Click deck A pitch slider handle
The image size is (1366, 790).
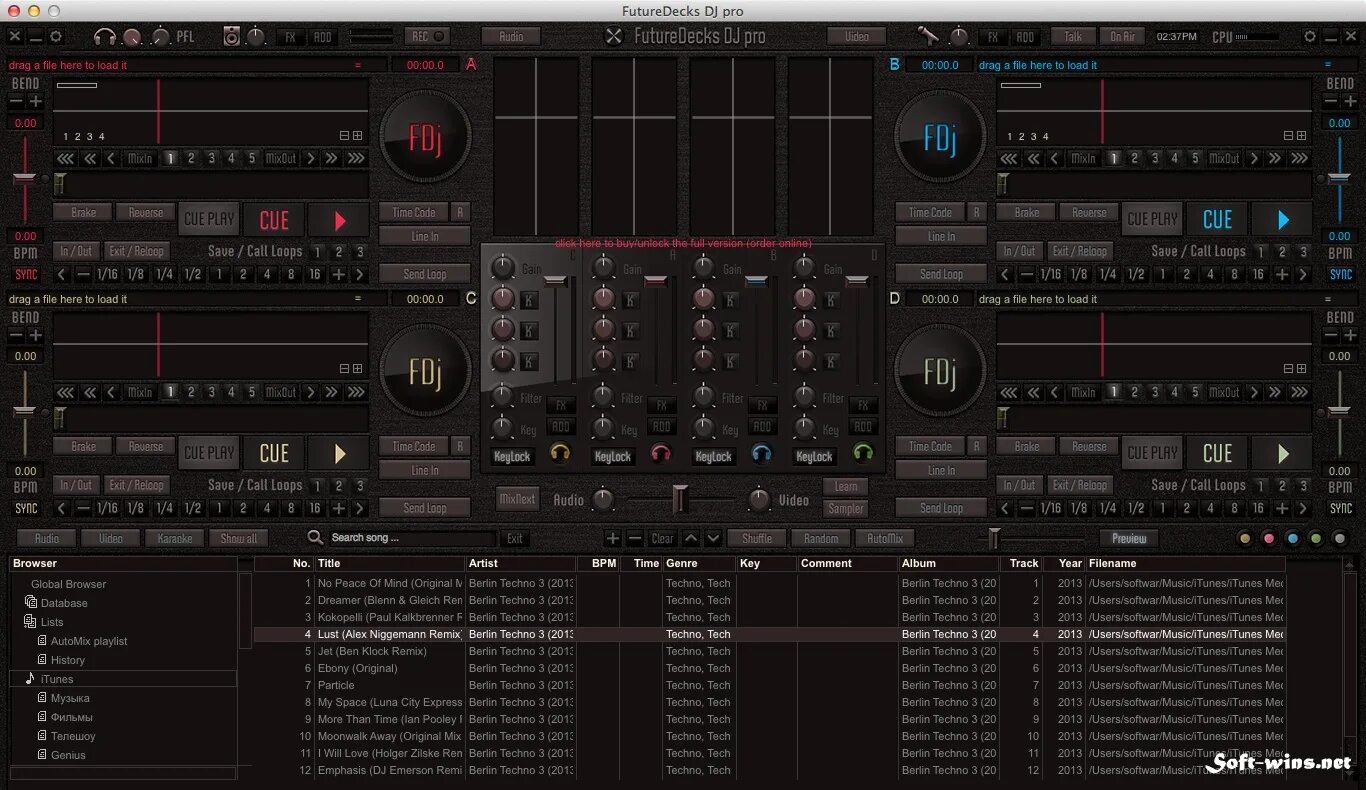24,179
